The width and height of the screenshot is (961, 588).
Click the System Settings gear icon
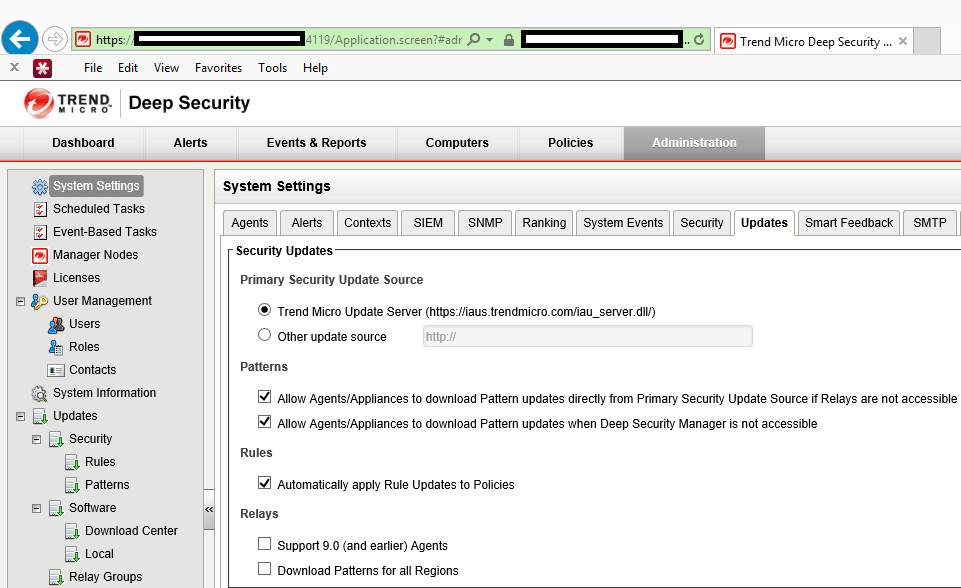pyautogui.click(x=39, y=186)
